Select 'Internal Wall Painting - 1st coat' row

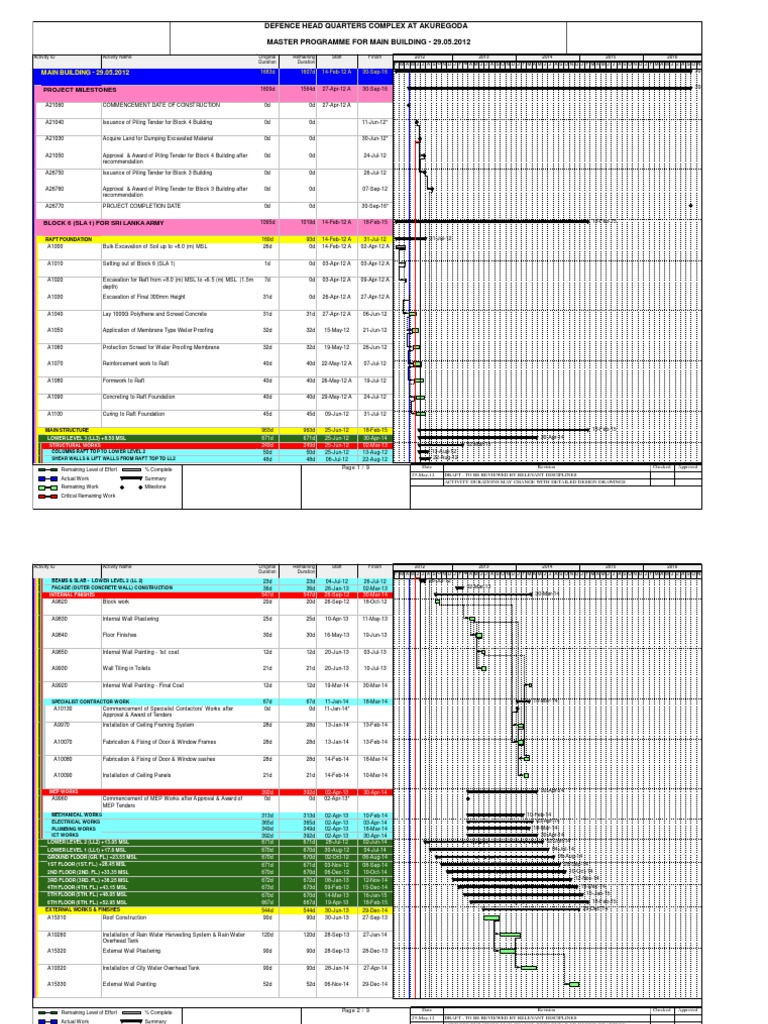point(141,652)
